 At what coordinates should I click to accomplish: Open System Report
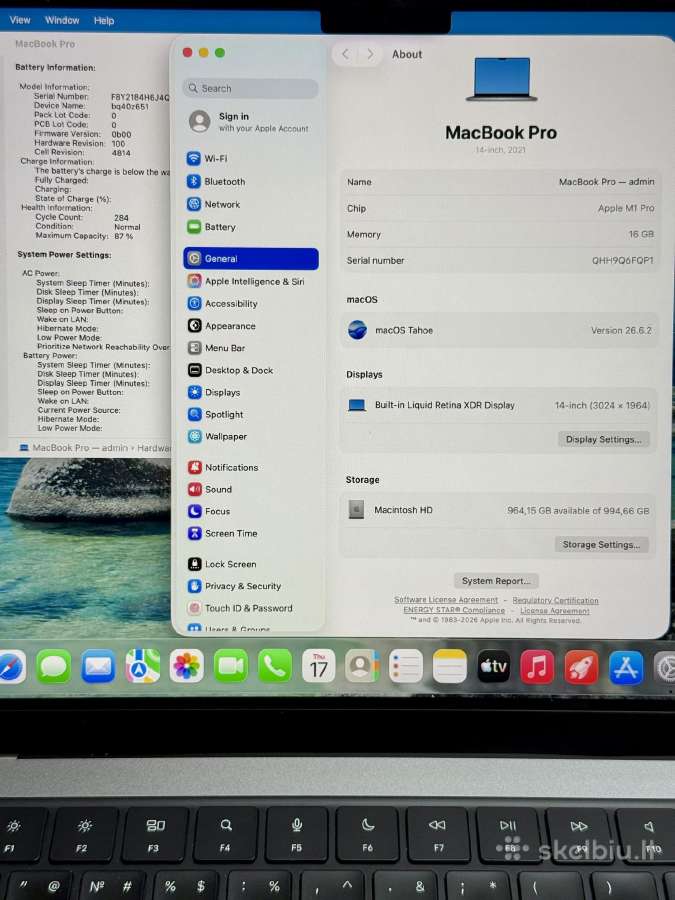click(x=496, y=580)
